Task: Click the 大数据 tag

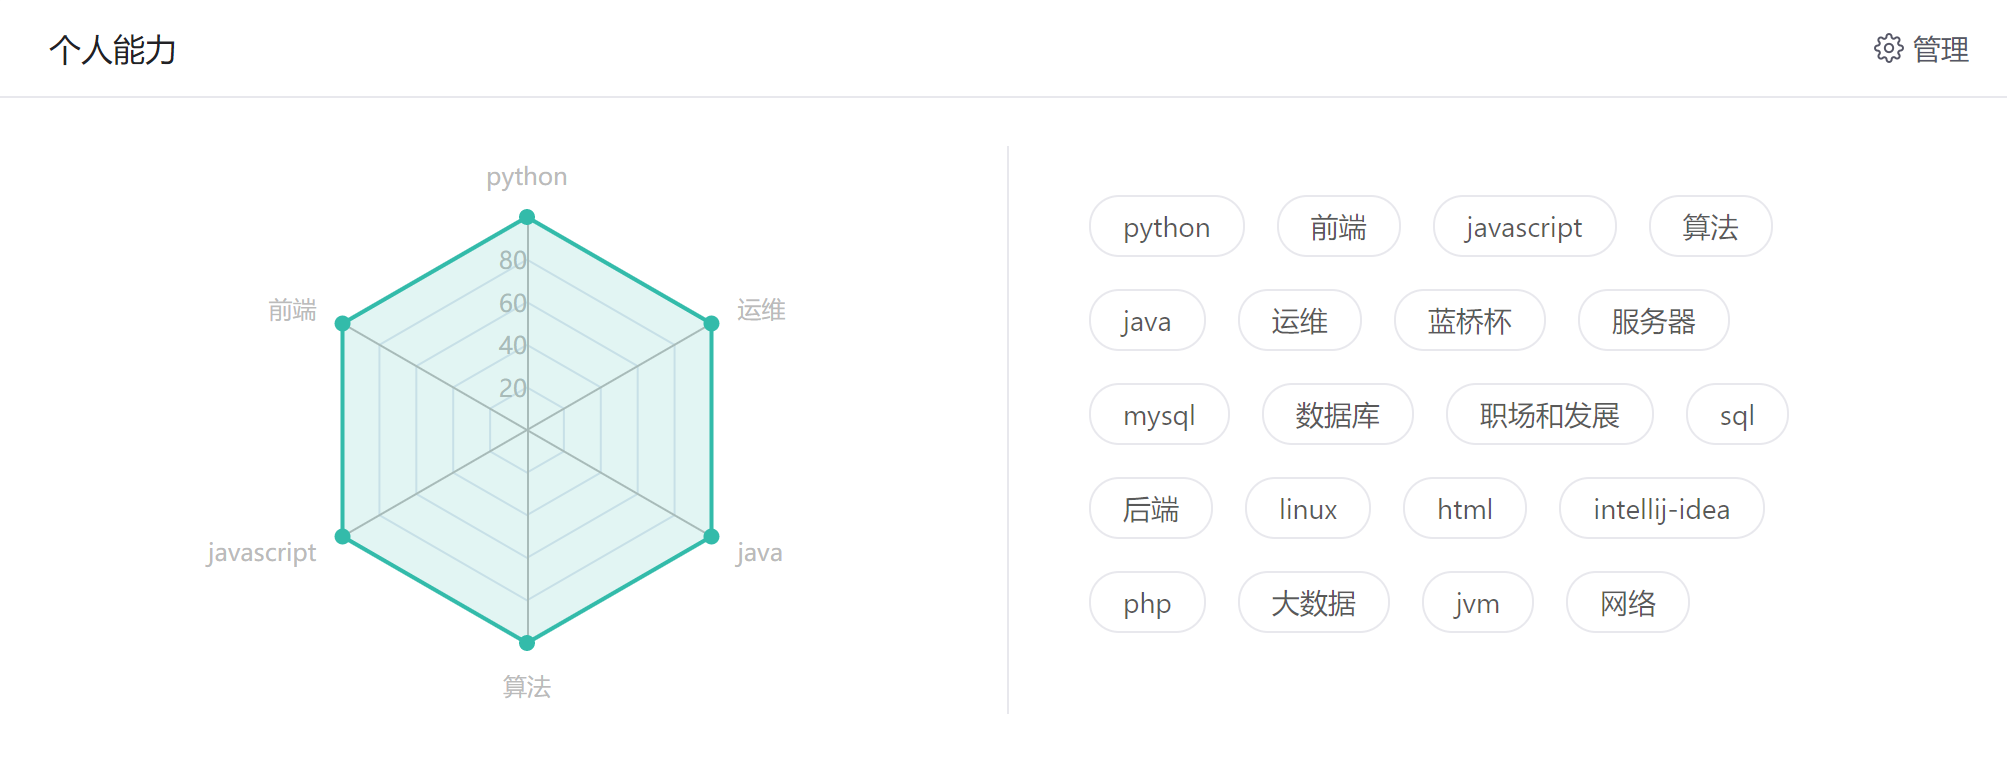Action: click(x=1313, y=603)
